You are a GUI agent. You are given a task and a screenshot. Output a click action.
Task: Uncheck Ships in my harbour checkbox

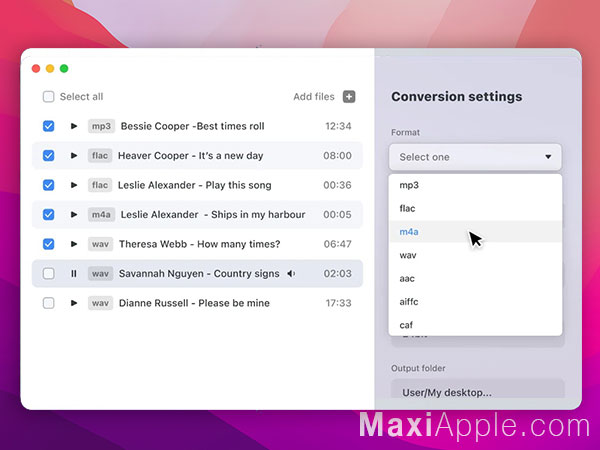click(x=49, y=214)
